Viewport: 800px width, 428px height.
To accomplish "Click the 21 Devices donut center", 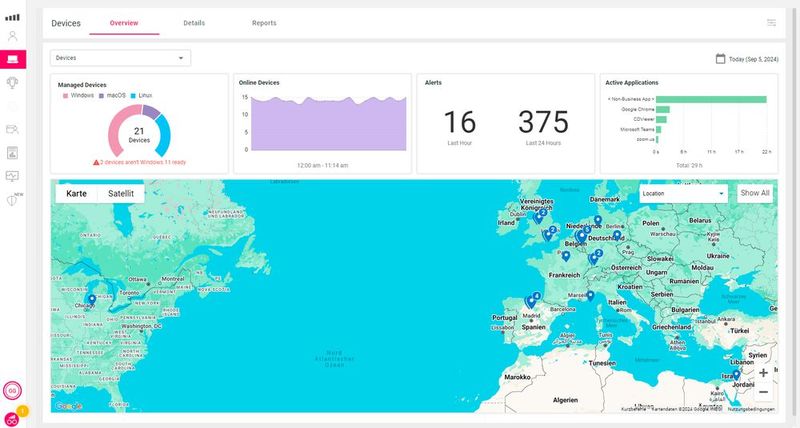I will (139, 135).
